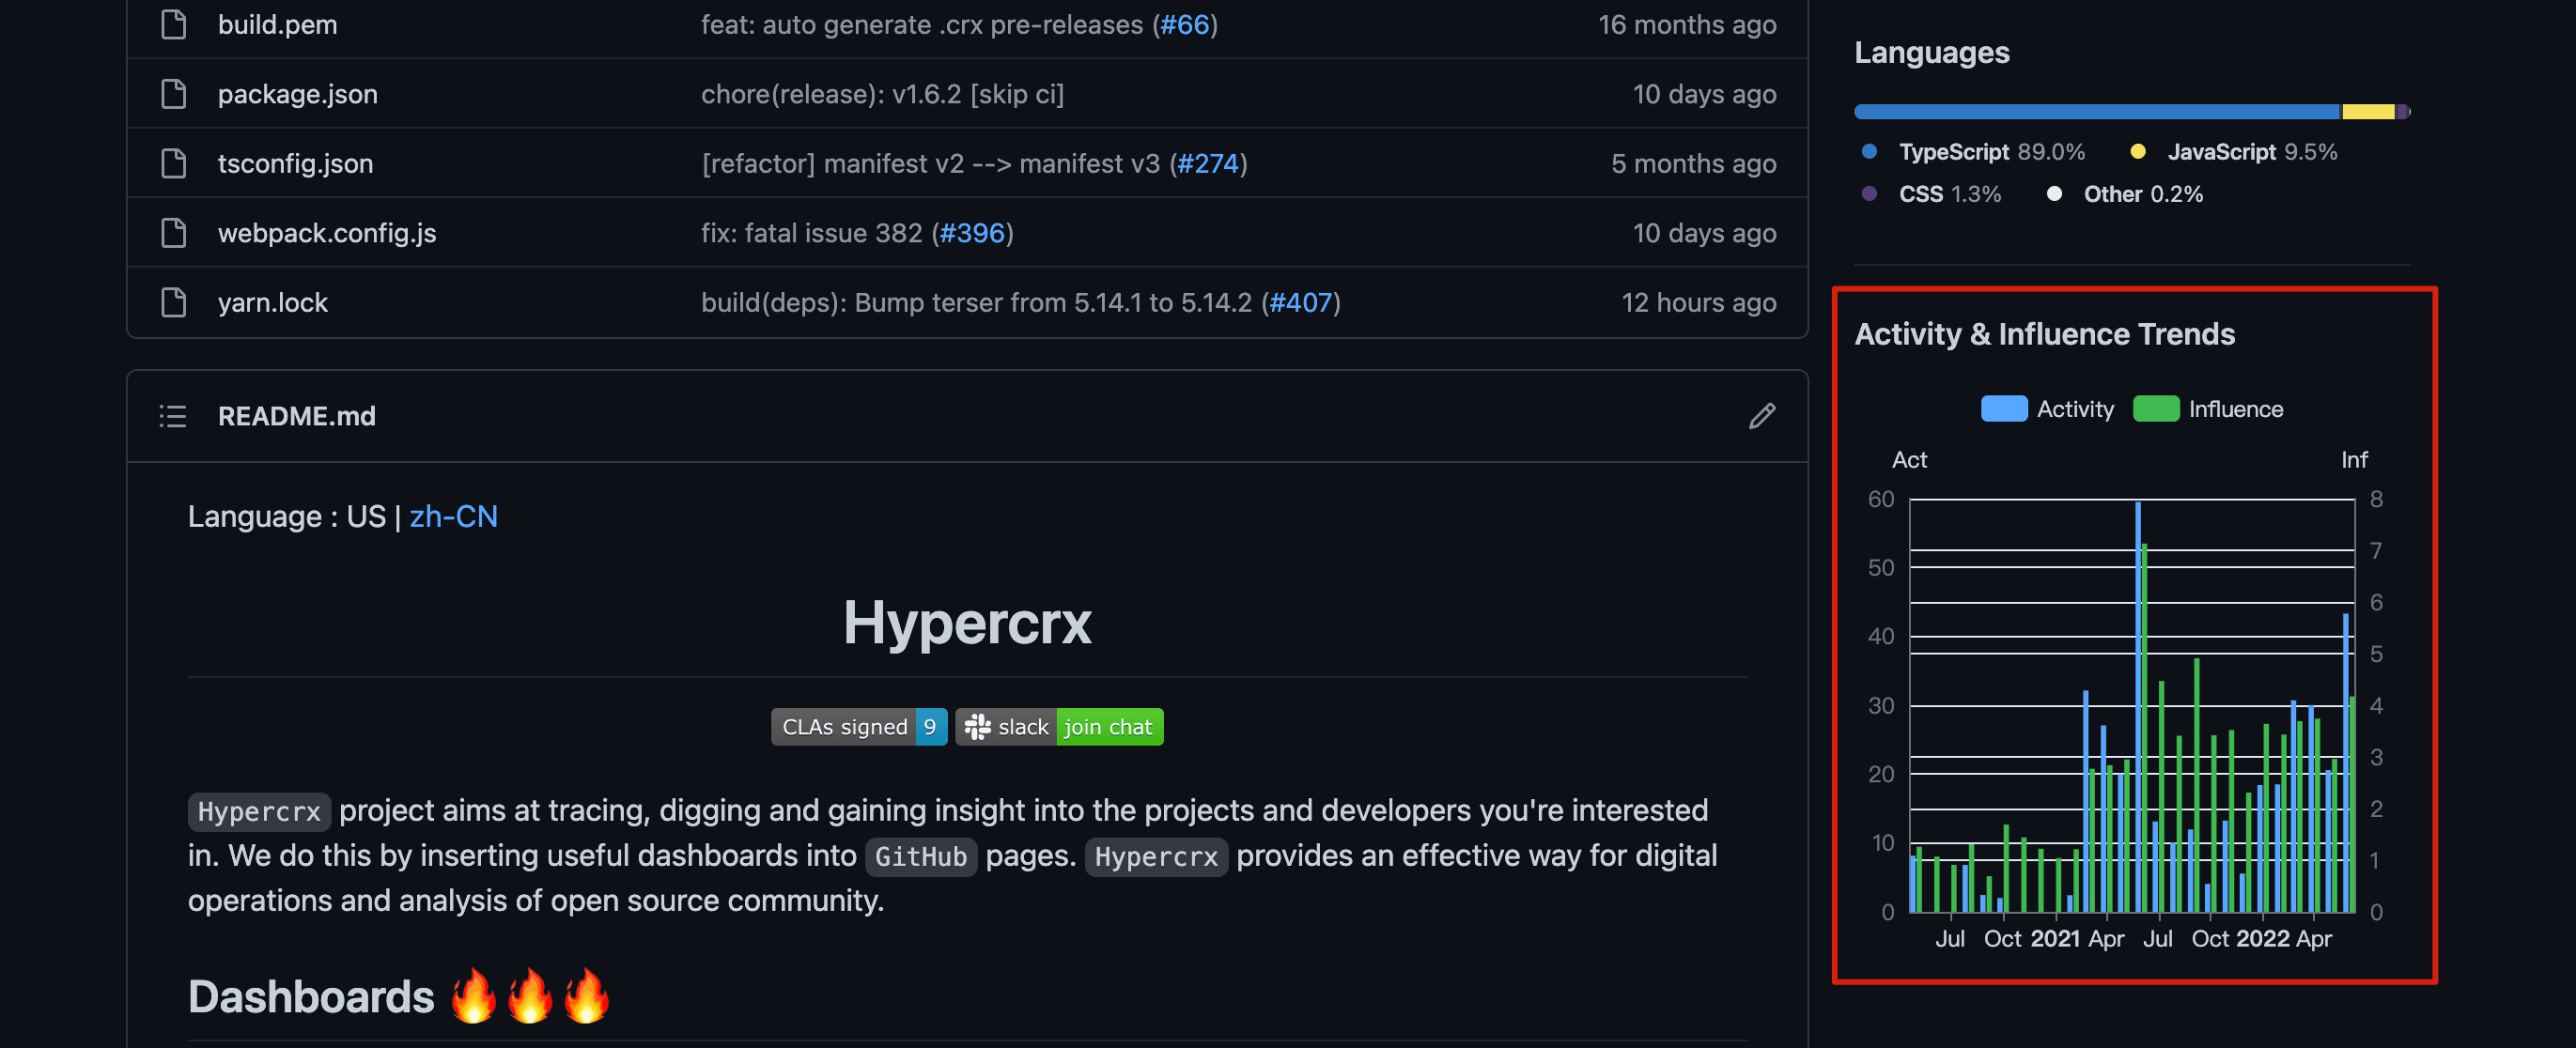Toggle the Activity series in chart legend
Viewport: 2576px width, 1048px height.
click(2047, 409)
